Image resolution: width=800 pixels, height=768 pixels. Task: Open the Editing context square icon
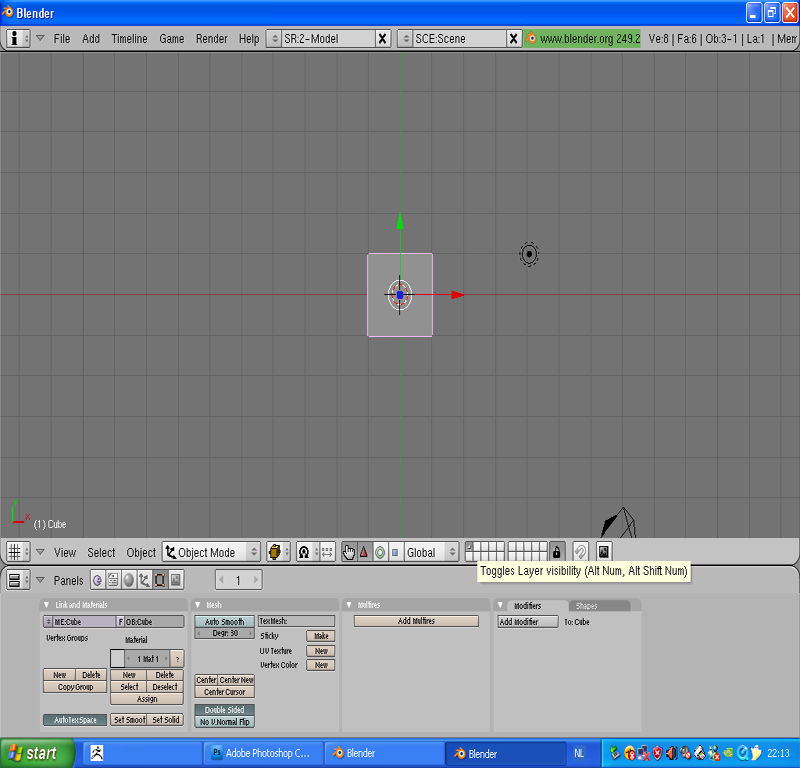coord(160,580)
